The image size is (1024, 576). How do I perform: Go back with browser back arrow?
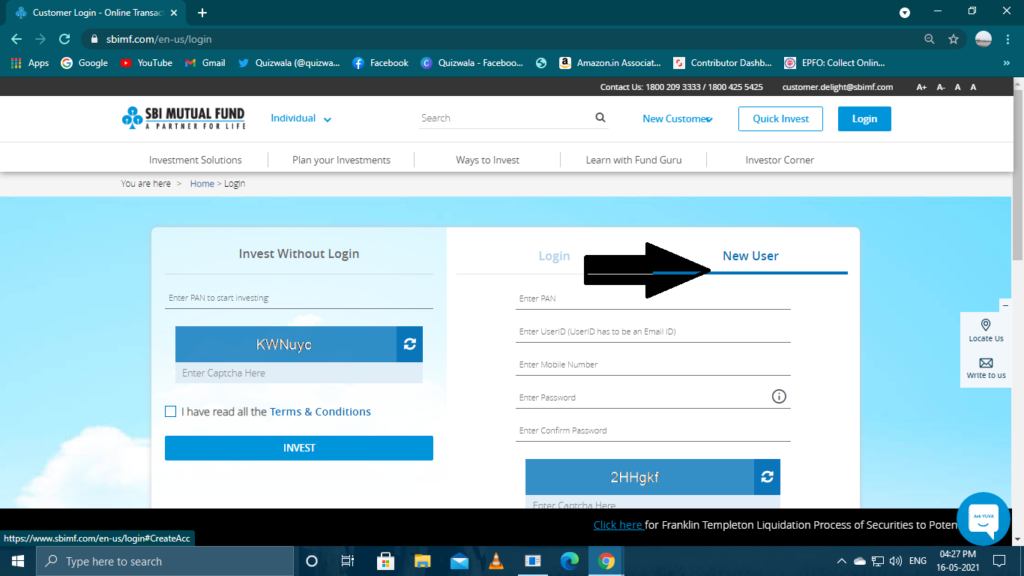(16, 39)
